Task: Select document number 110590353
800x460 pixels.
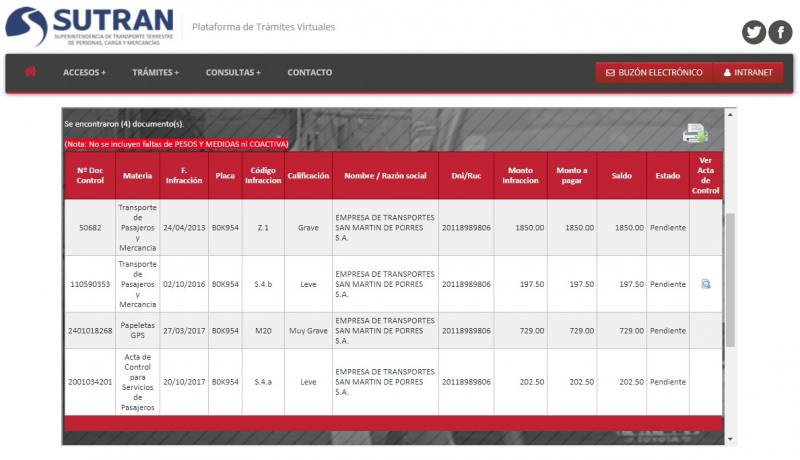Action: click(90, 284)
